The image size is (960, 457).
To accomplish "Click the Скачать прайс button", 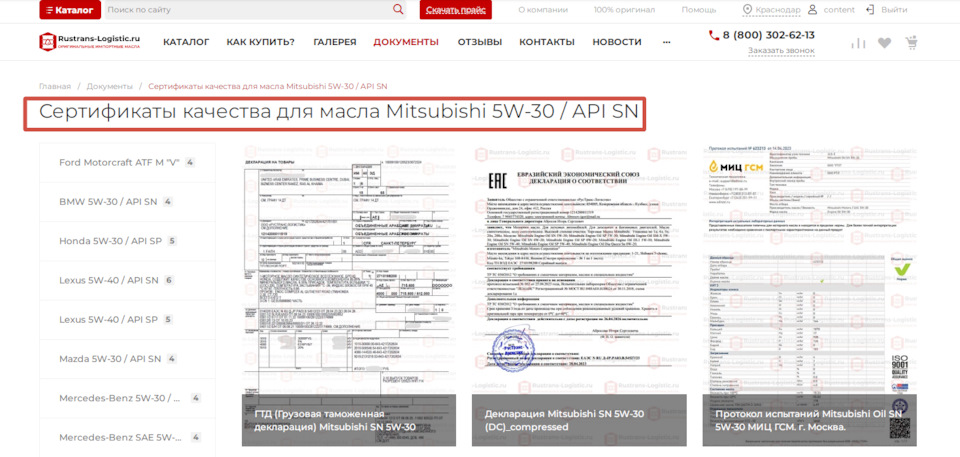I will tap(456, 10).
